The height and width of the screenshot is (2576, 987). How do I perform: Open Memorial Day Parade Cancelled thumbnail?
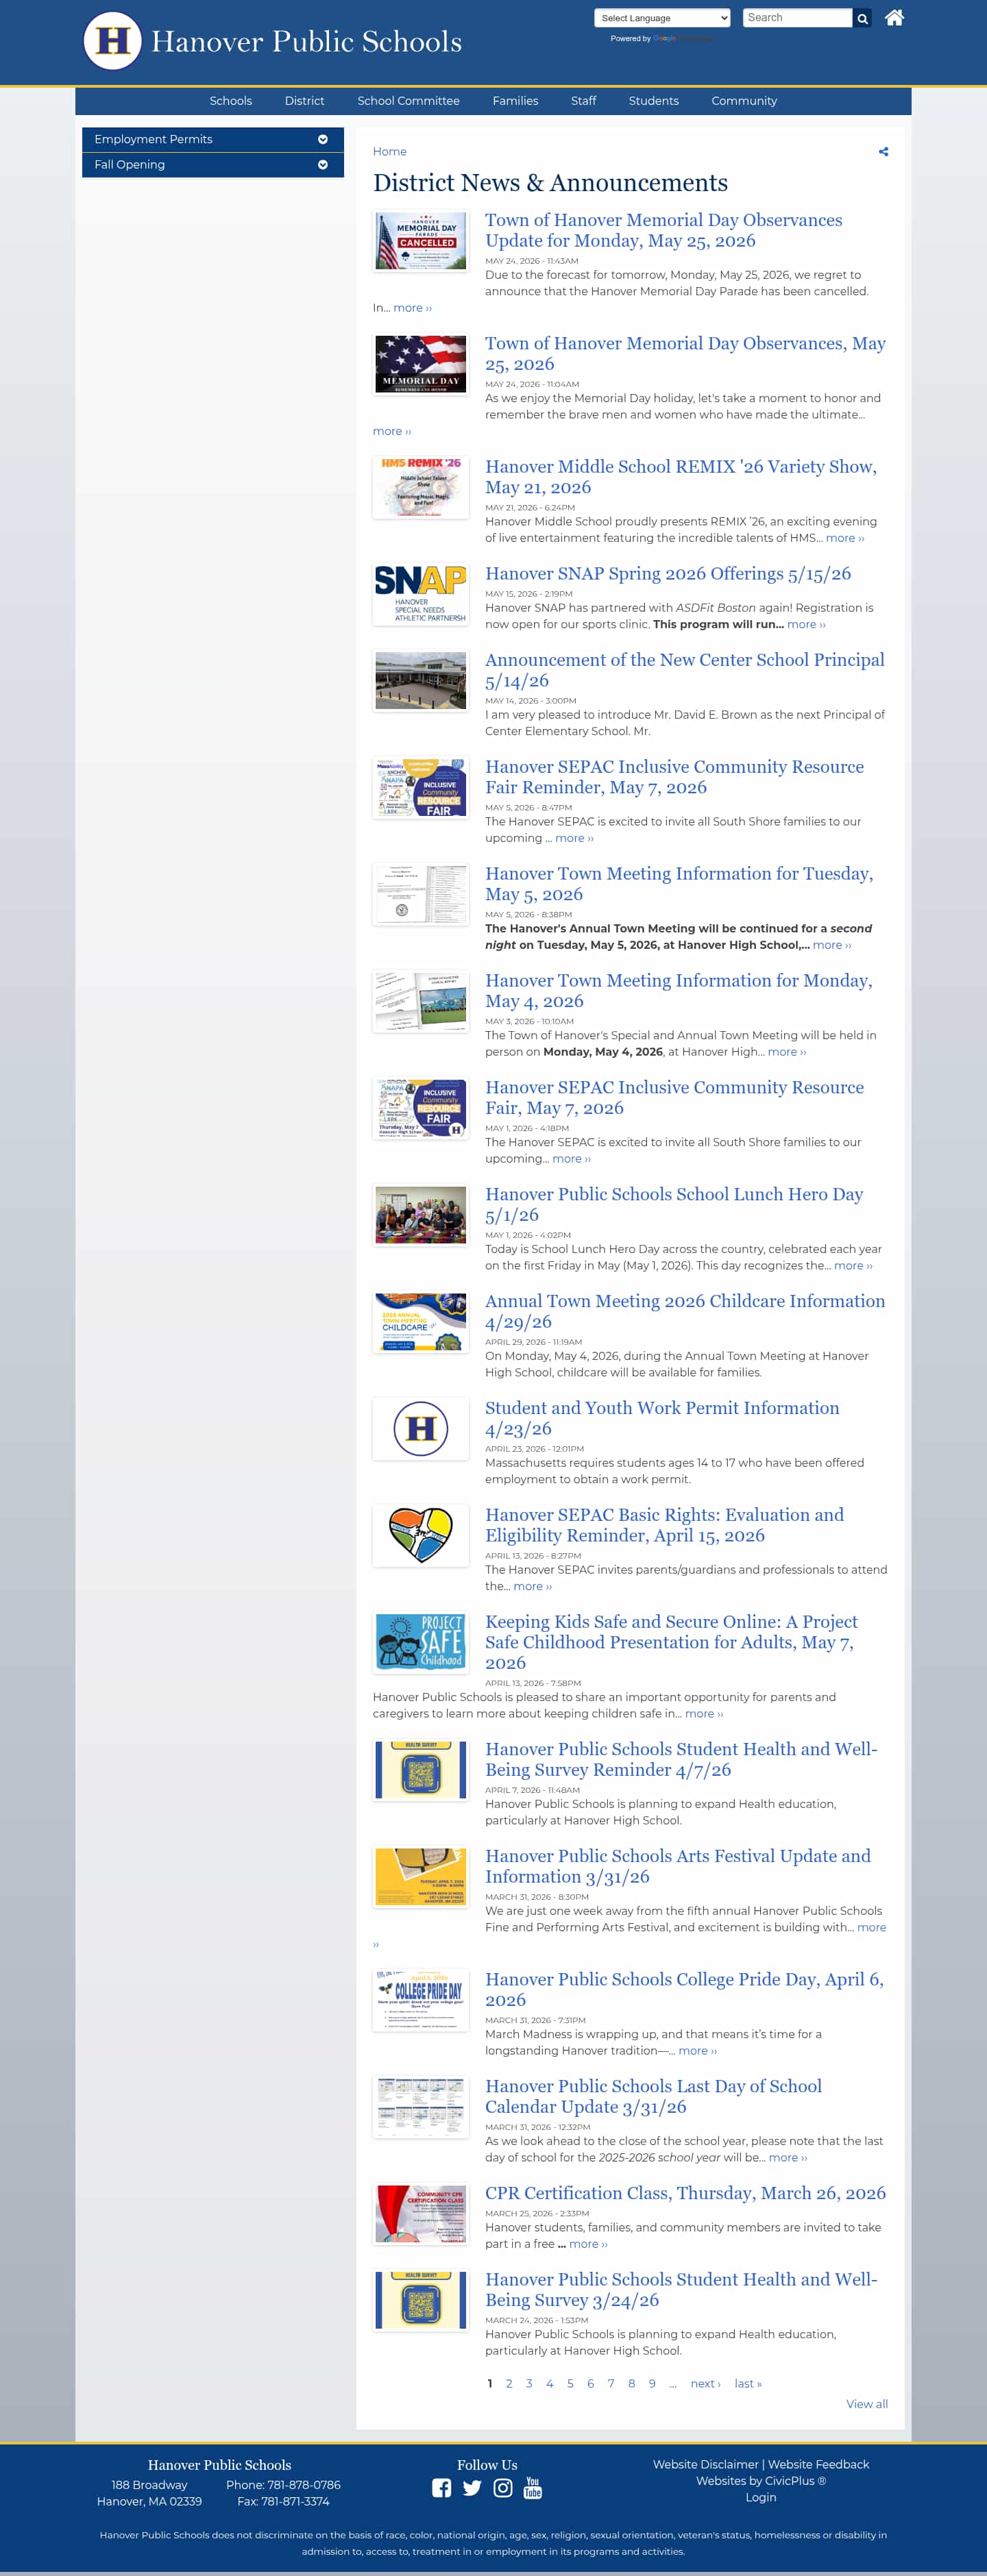click(421, 241)
